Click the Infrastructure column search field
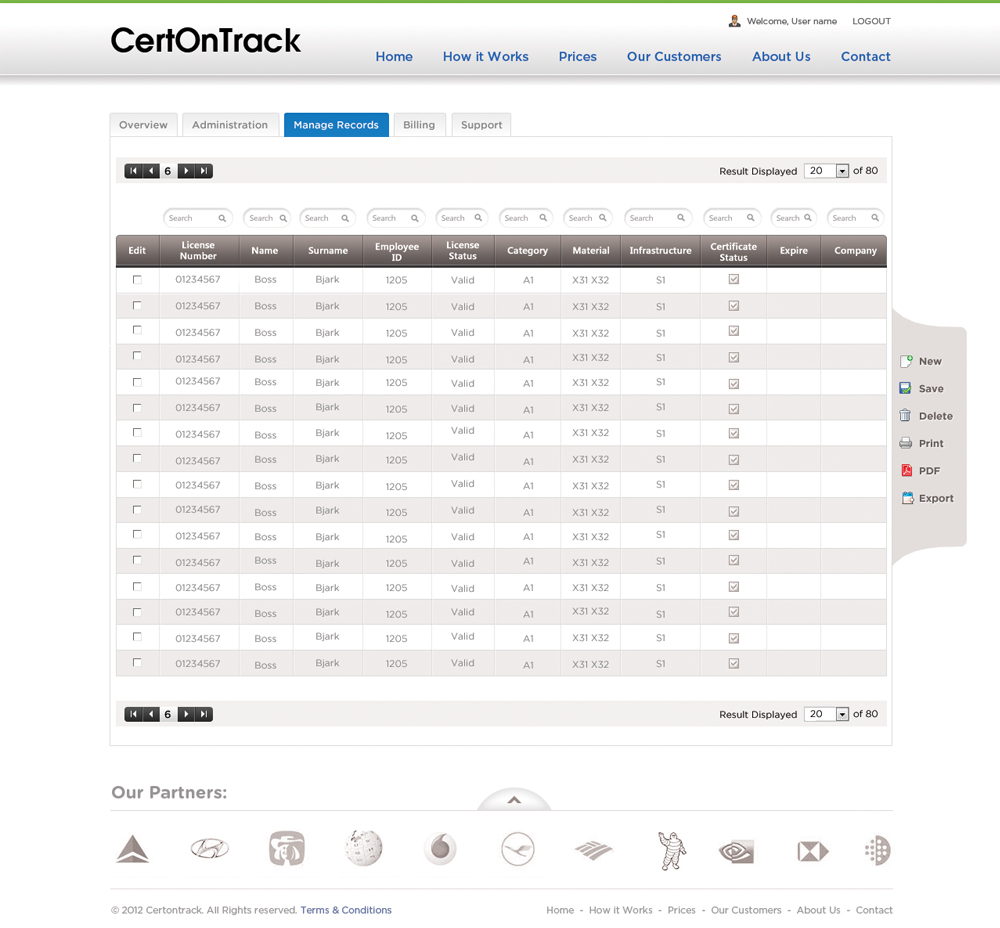 point(658,218)
